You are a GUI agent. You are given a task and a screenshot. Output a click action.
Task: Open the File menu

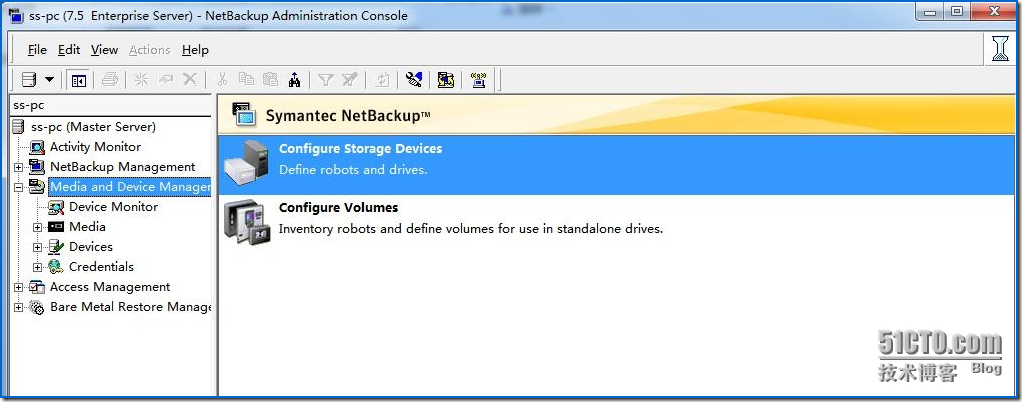37,50
